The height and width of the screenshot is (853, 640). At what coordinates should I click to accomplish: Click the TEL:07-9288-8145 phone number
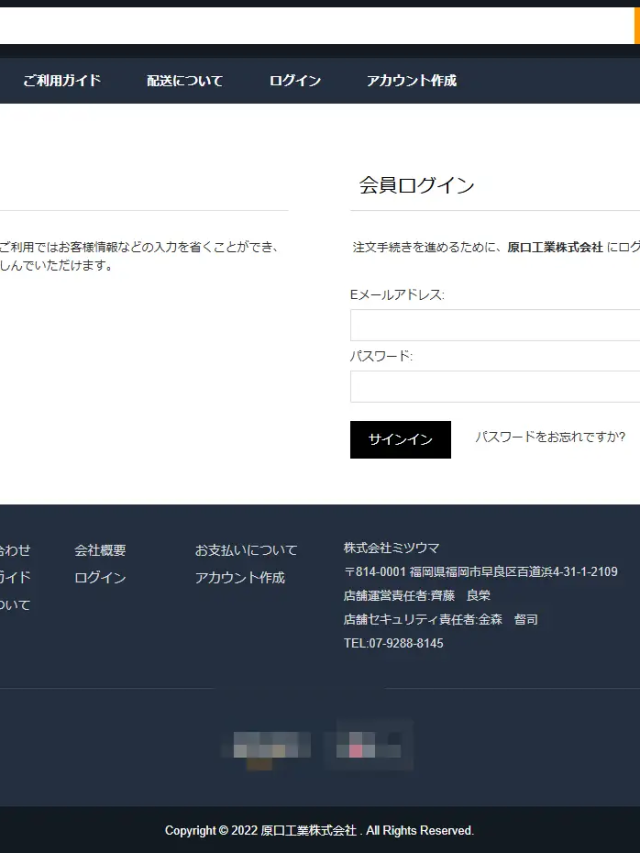(393, 643)
